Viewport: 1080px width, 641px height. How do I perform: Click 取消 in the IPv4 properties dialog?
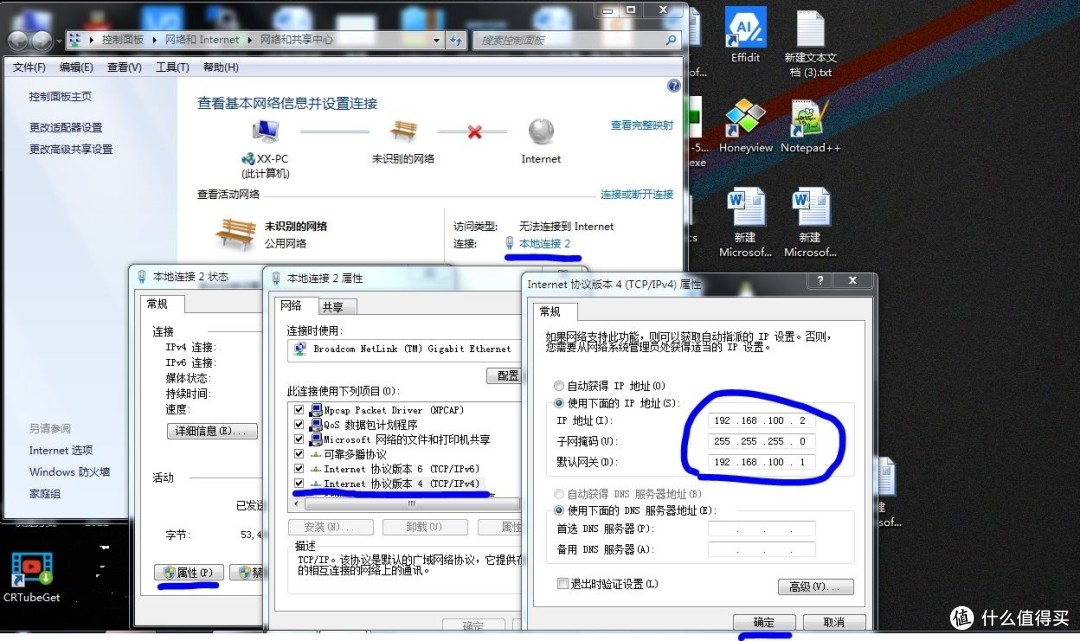(x=833, y=622)
